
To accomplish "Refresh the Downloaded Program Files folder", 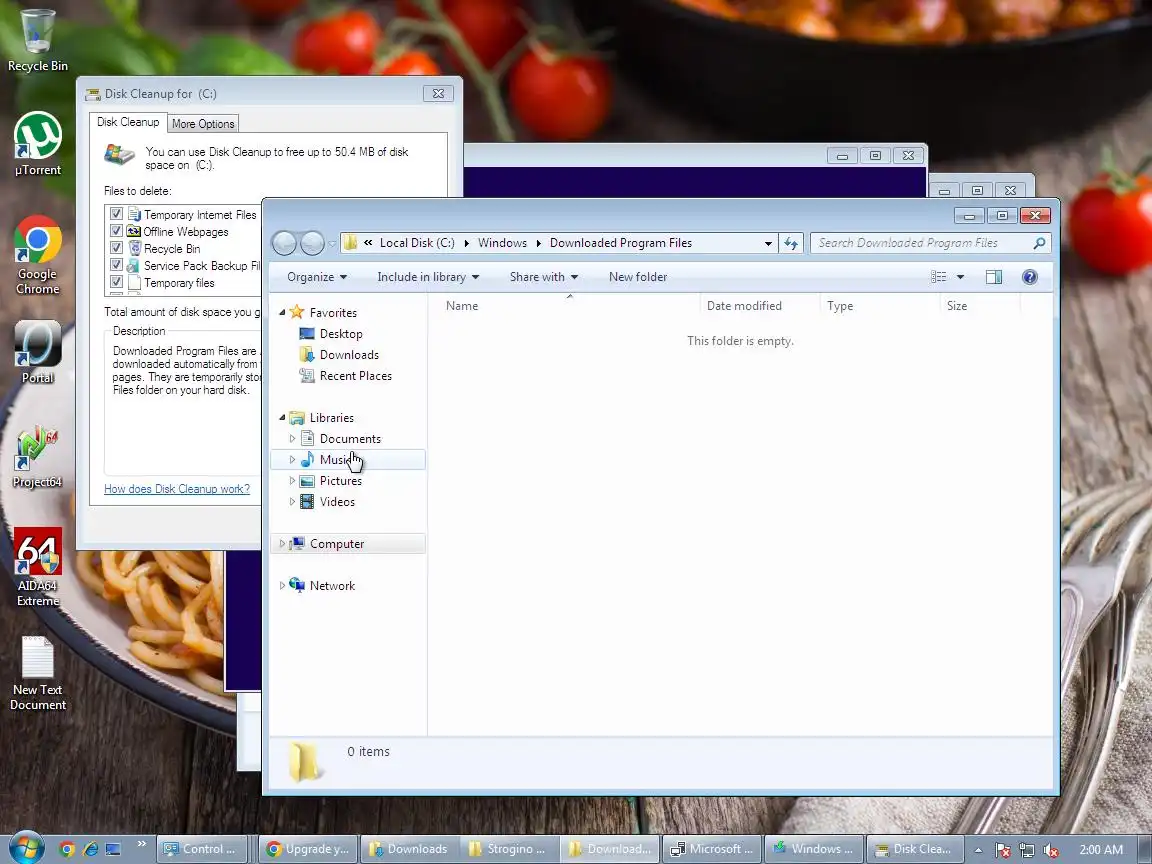I will pyautogui.click(x=791, y=243).
